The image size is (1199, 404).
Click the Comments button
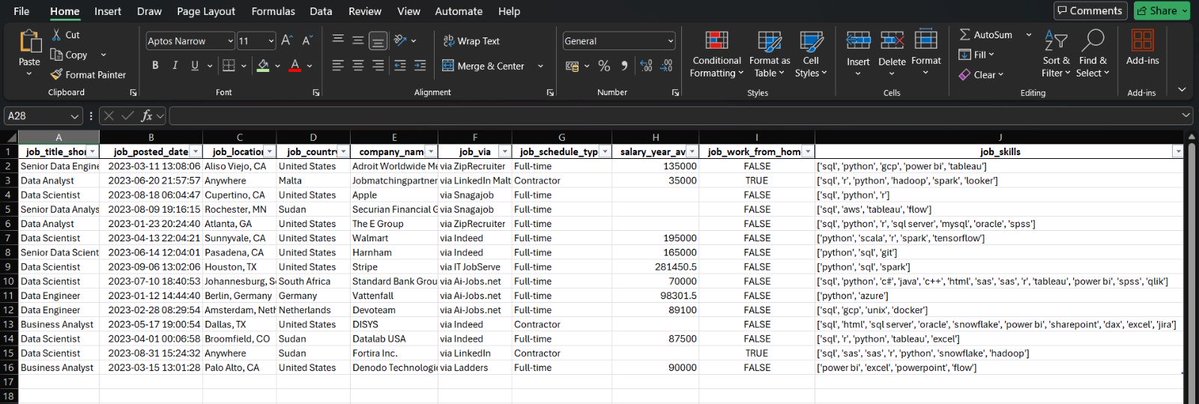[x=1090, y=11]
